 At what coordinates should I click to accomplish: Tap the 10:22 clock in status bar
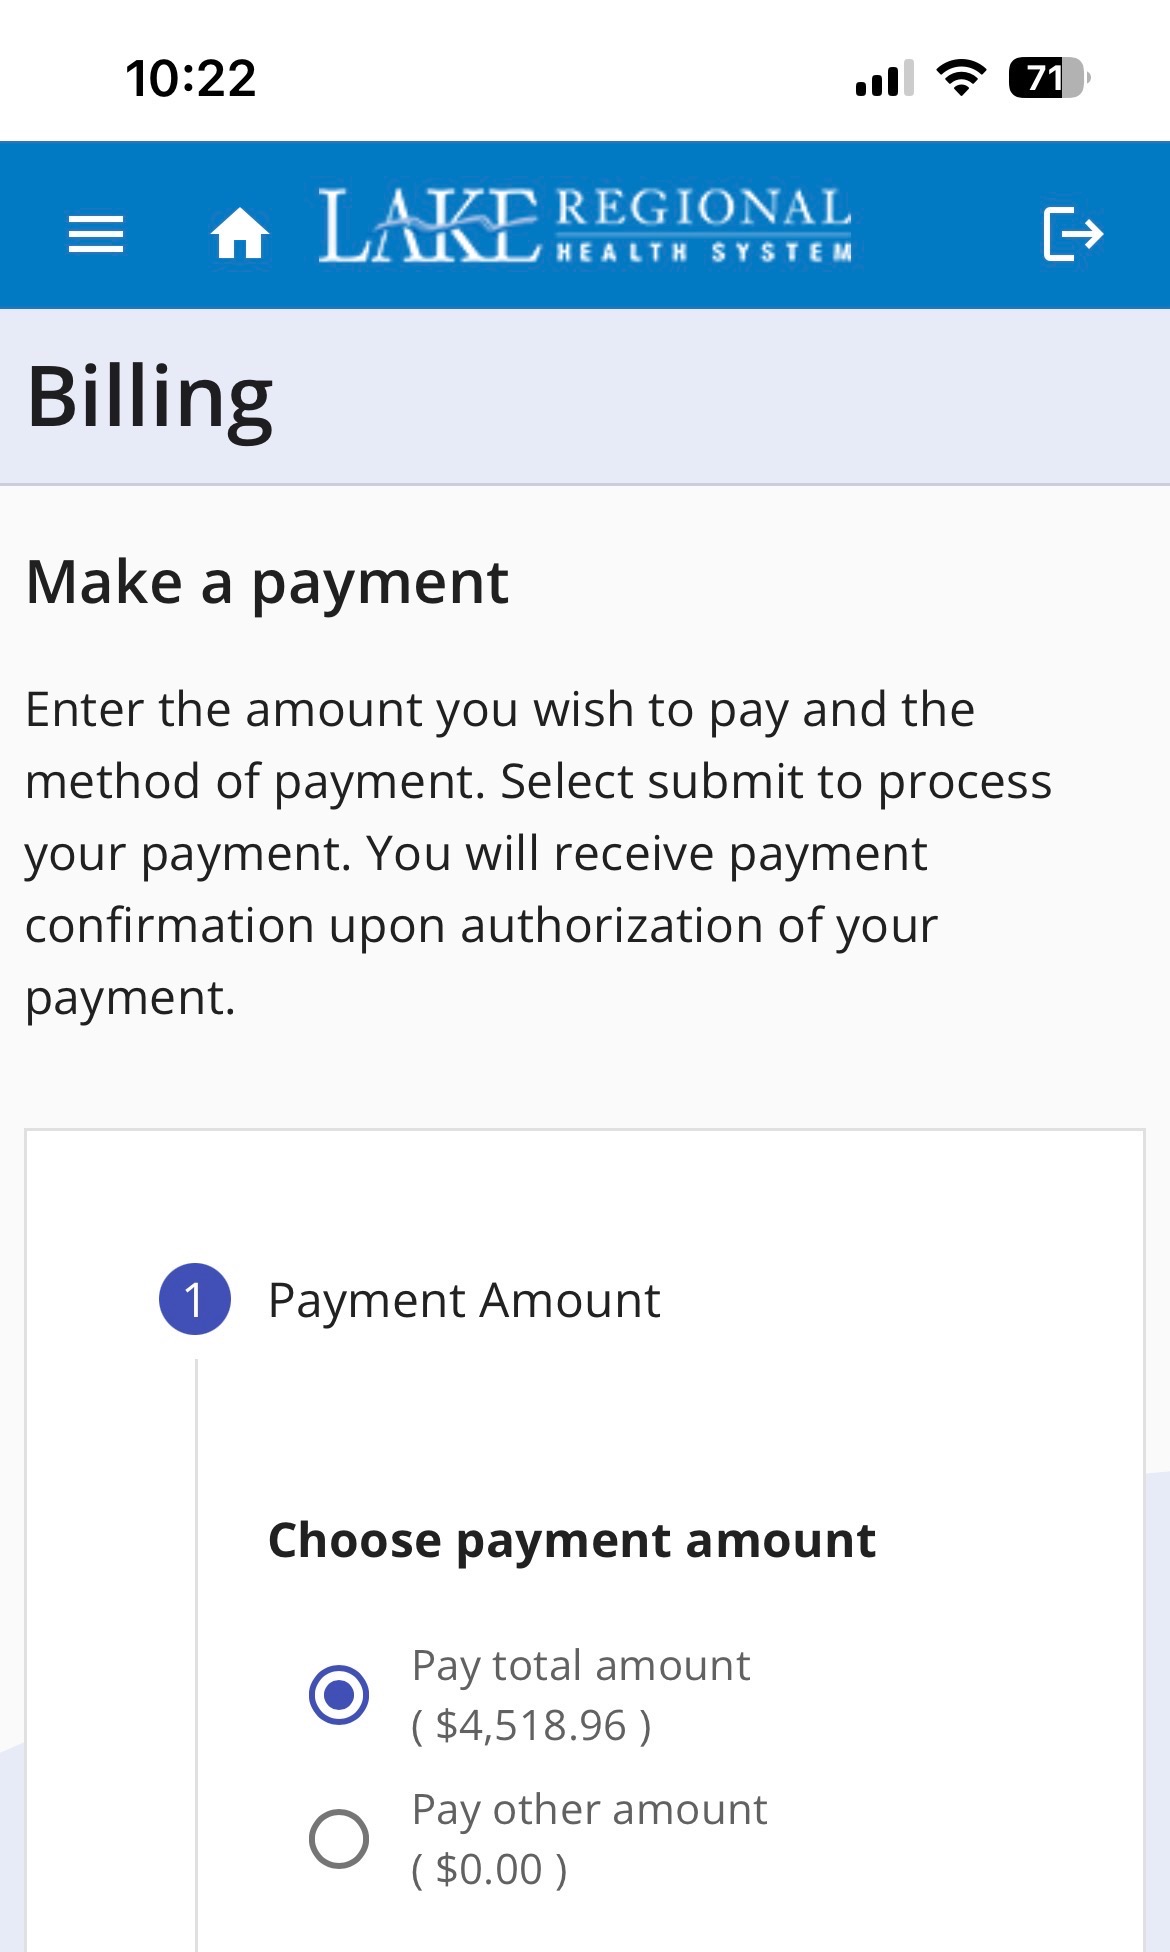[191, 78]
